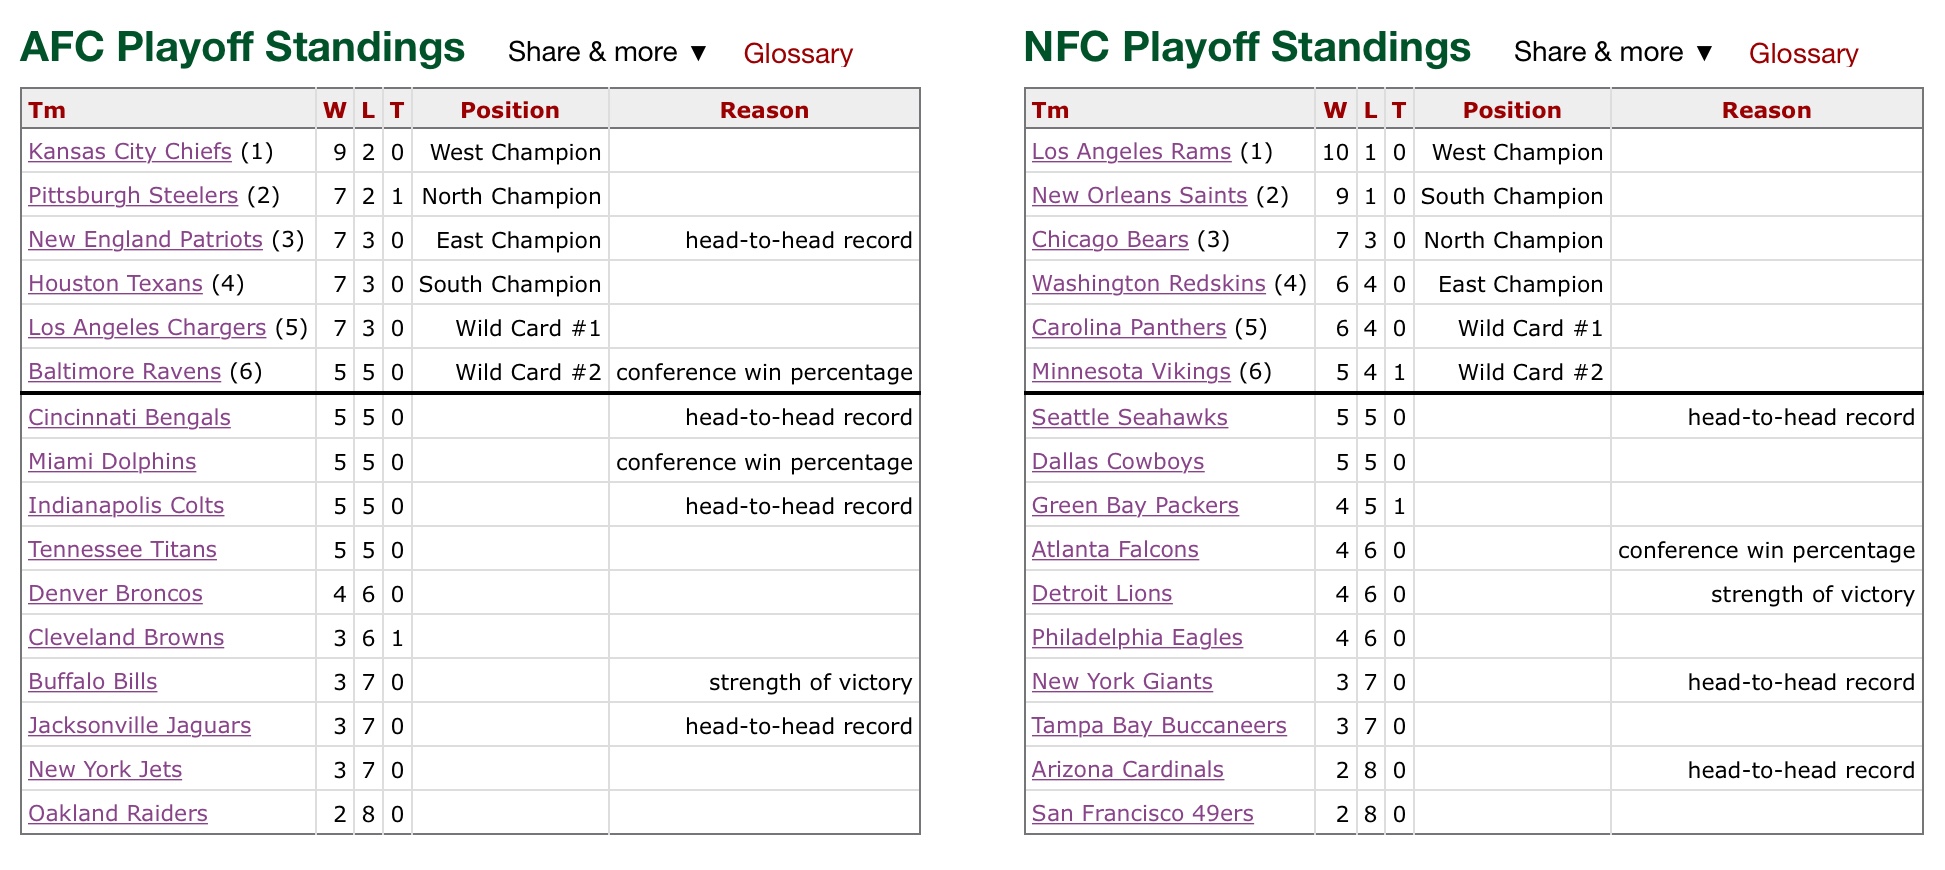Open San Francisco 49ers link
This screenshot has width=1945, height=870.
click(1142, 814)
